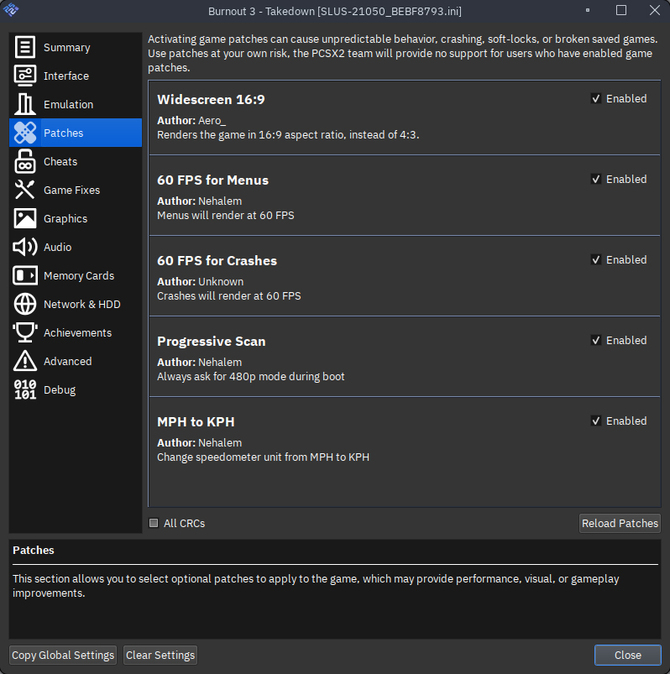This screenshot has width=670, height=674.
Task: Disable the Widescreen 16:9 patch checkbox
Action: (596, 98)
